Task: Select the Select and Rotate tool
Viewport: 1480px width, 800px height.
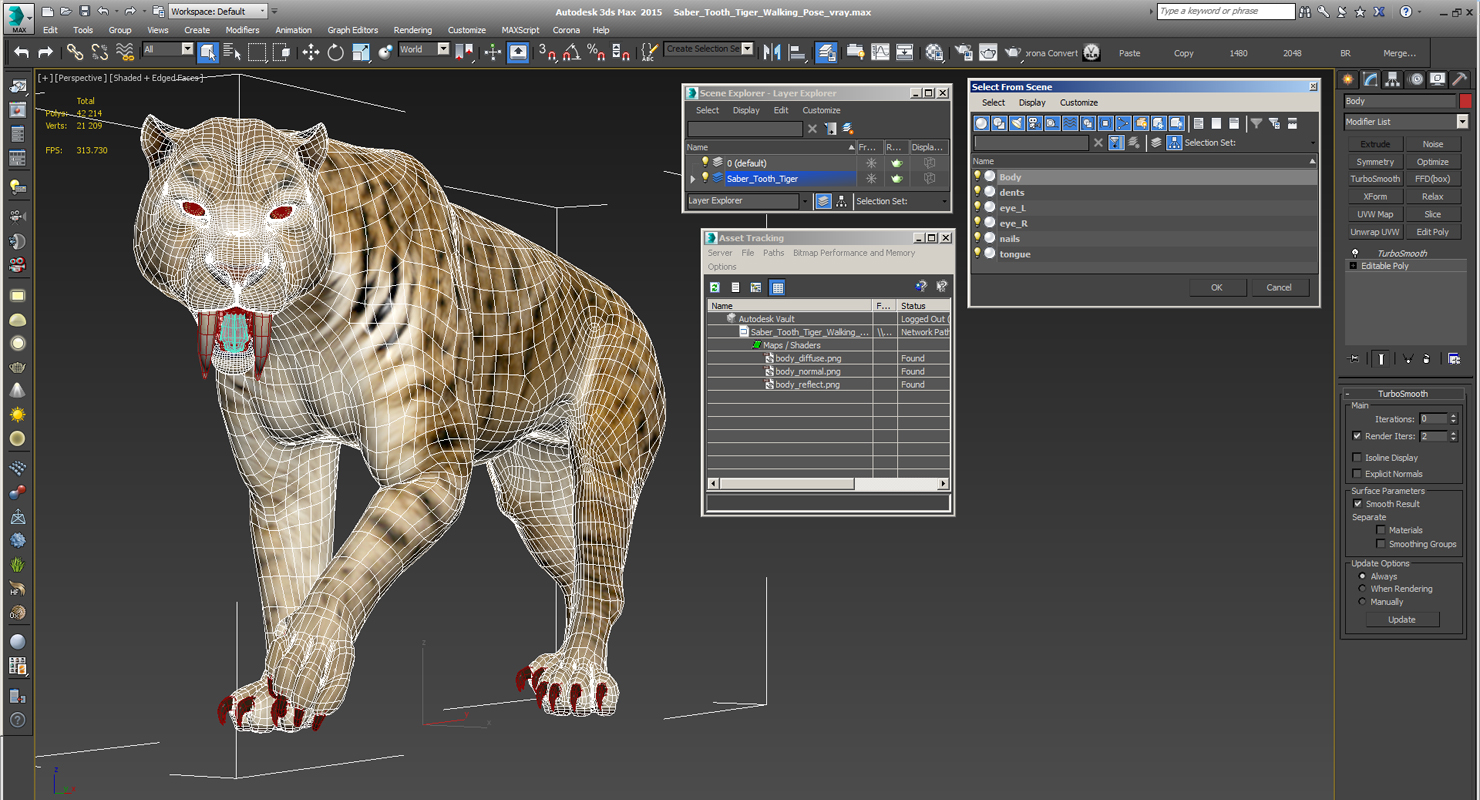Action: pyautogui.click(x=336, y=52)
